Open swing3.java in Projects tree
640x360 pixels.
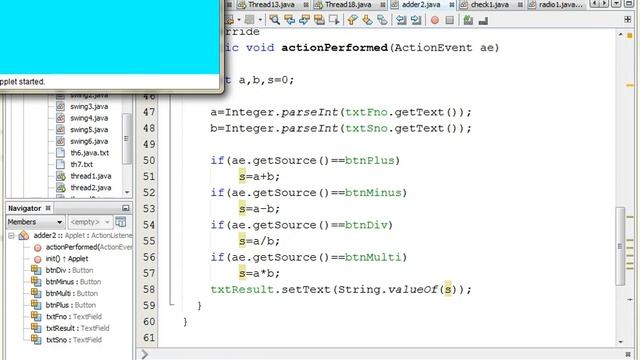click(x=89, y=107)
